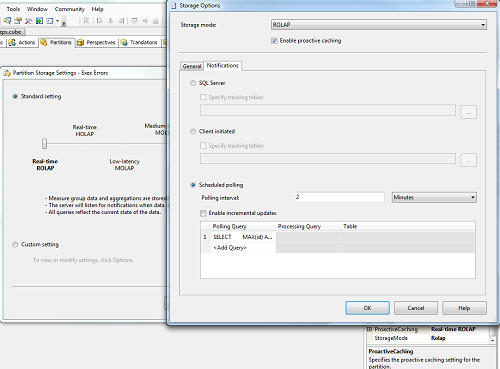Click the <Add Query> row
The width and height of the screenshot is (500, 369).
[243, 248]
